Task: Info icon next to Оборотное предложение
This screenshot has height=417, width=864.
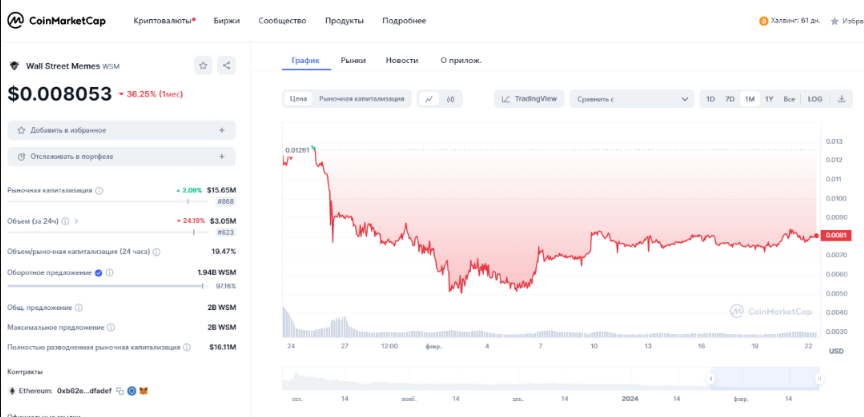Action: pos(109,273)
